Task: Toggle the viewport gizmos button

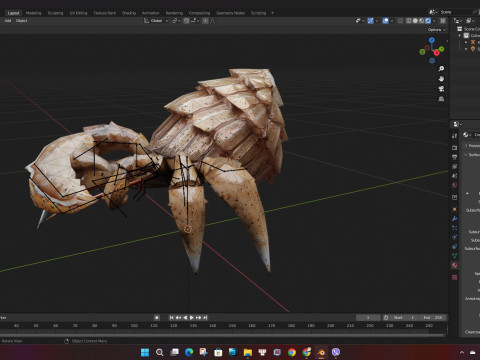Action: [370, 21]
